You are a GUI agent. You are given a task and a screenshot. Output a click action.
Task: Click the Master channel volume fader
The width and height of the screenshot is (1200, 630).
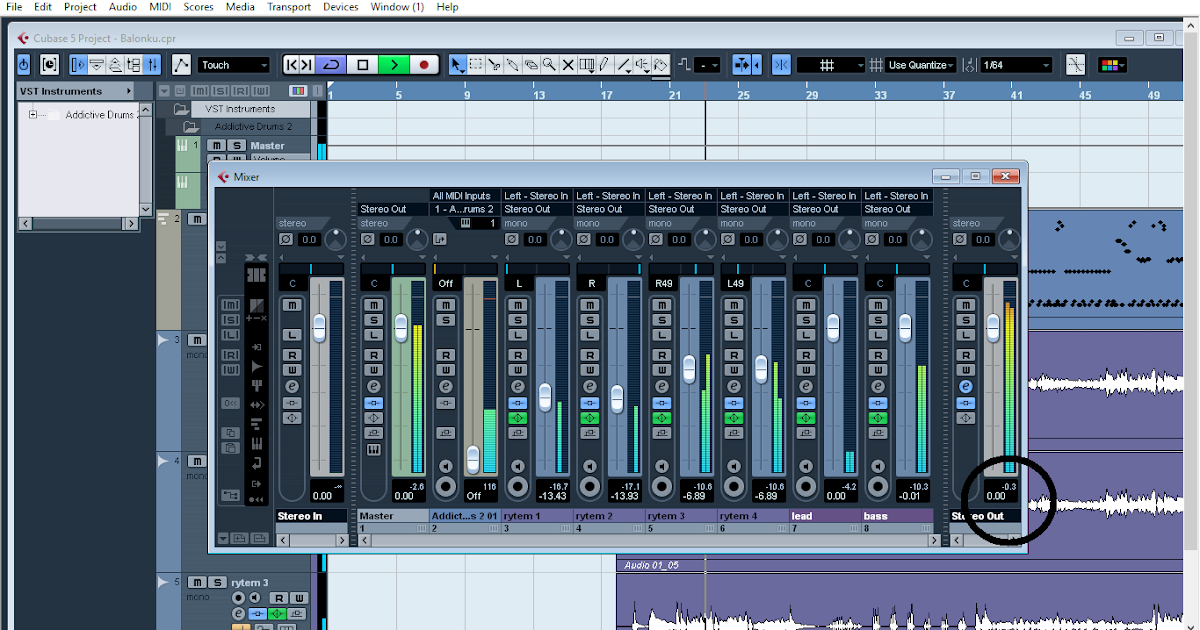click(x=400, y=327)
